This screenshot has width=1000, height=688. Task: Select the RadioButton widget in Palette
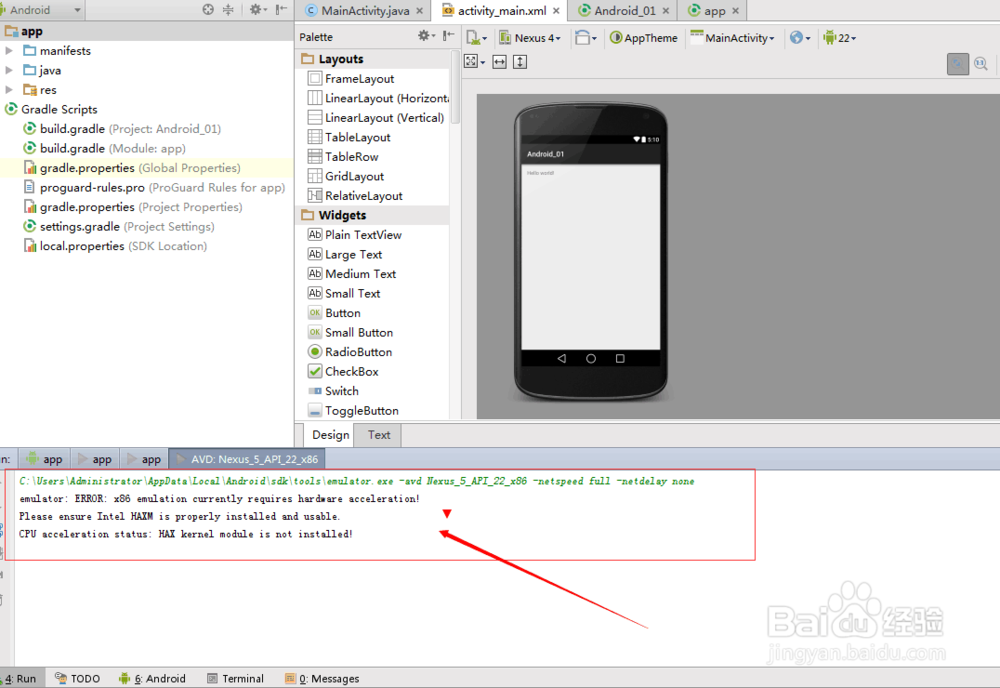click(358, 352)
